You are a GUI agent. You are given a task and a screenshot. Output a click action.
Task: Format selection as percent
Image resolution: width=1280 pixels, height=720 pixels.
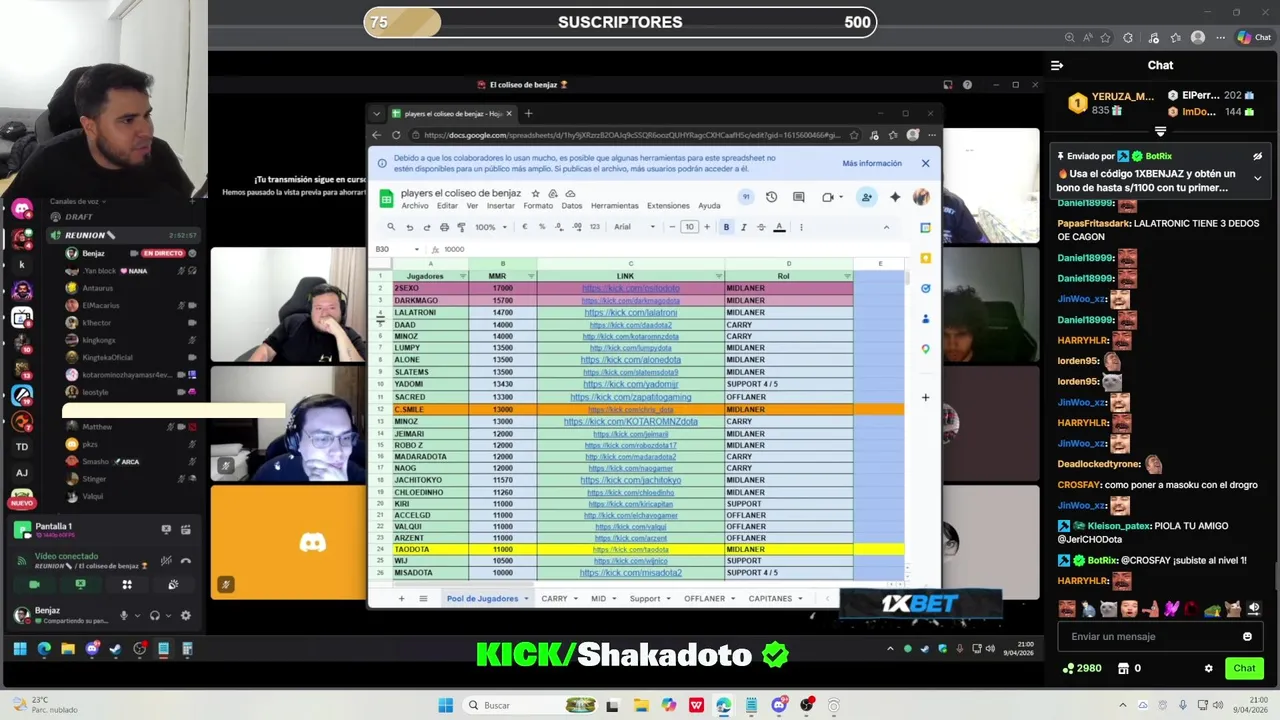pos(542,227)
